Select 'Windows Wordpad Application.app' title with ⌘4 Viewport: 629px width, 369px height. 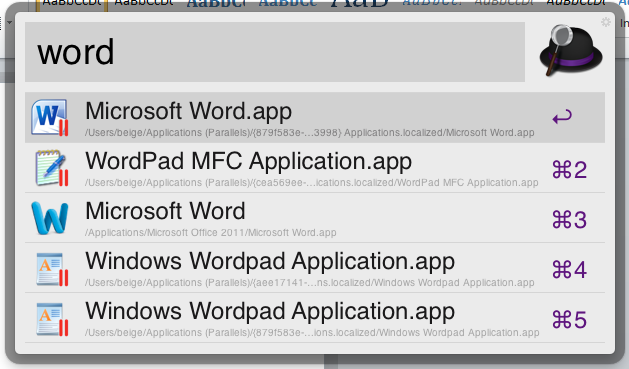[x=270, y=262]
